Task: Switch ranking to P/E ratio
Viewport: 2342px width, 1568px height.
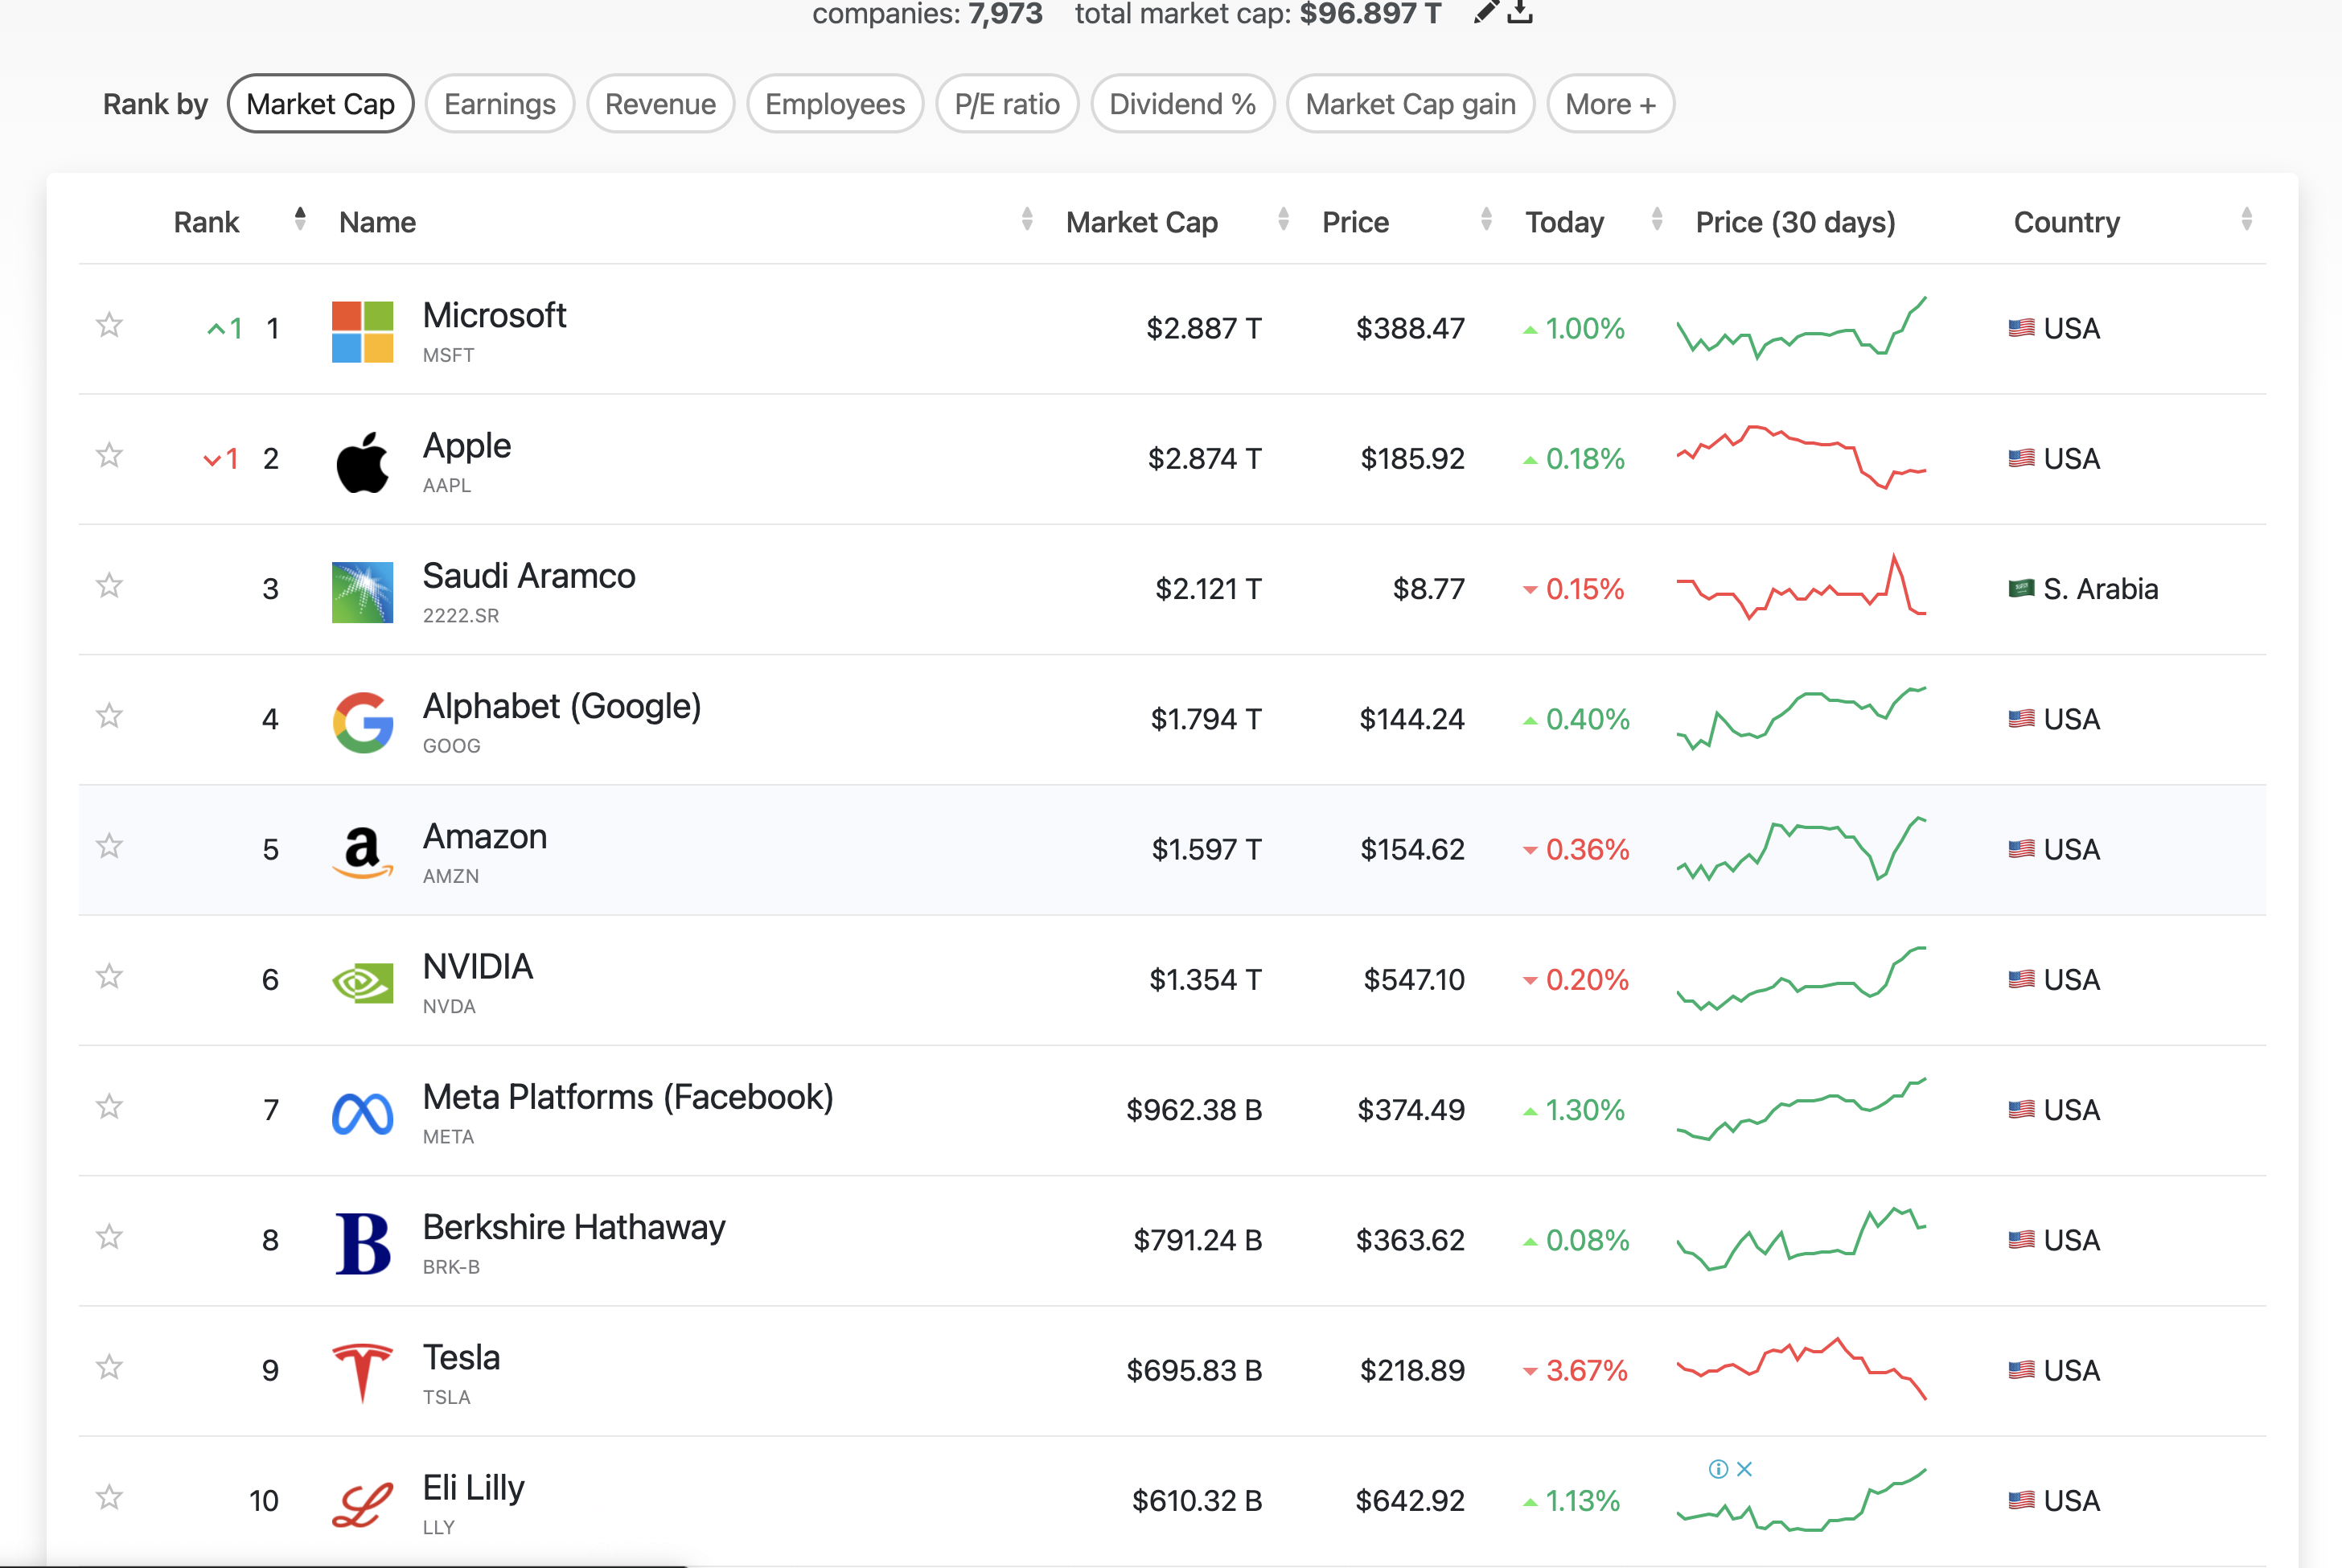Action: point(1006,104)
